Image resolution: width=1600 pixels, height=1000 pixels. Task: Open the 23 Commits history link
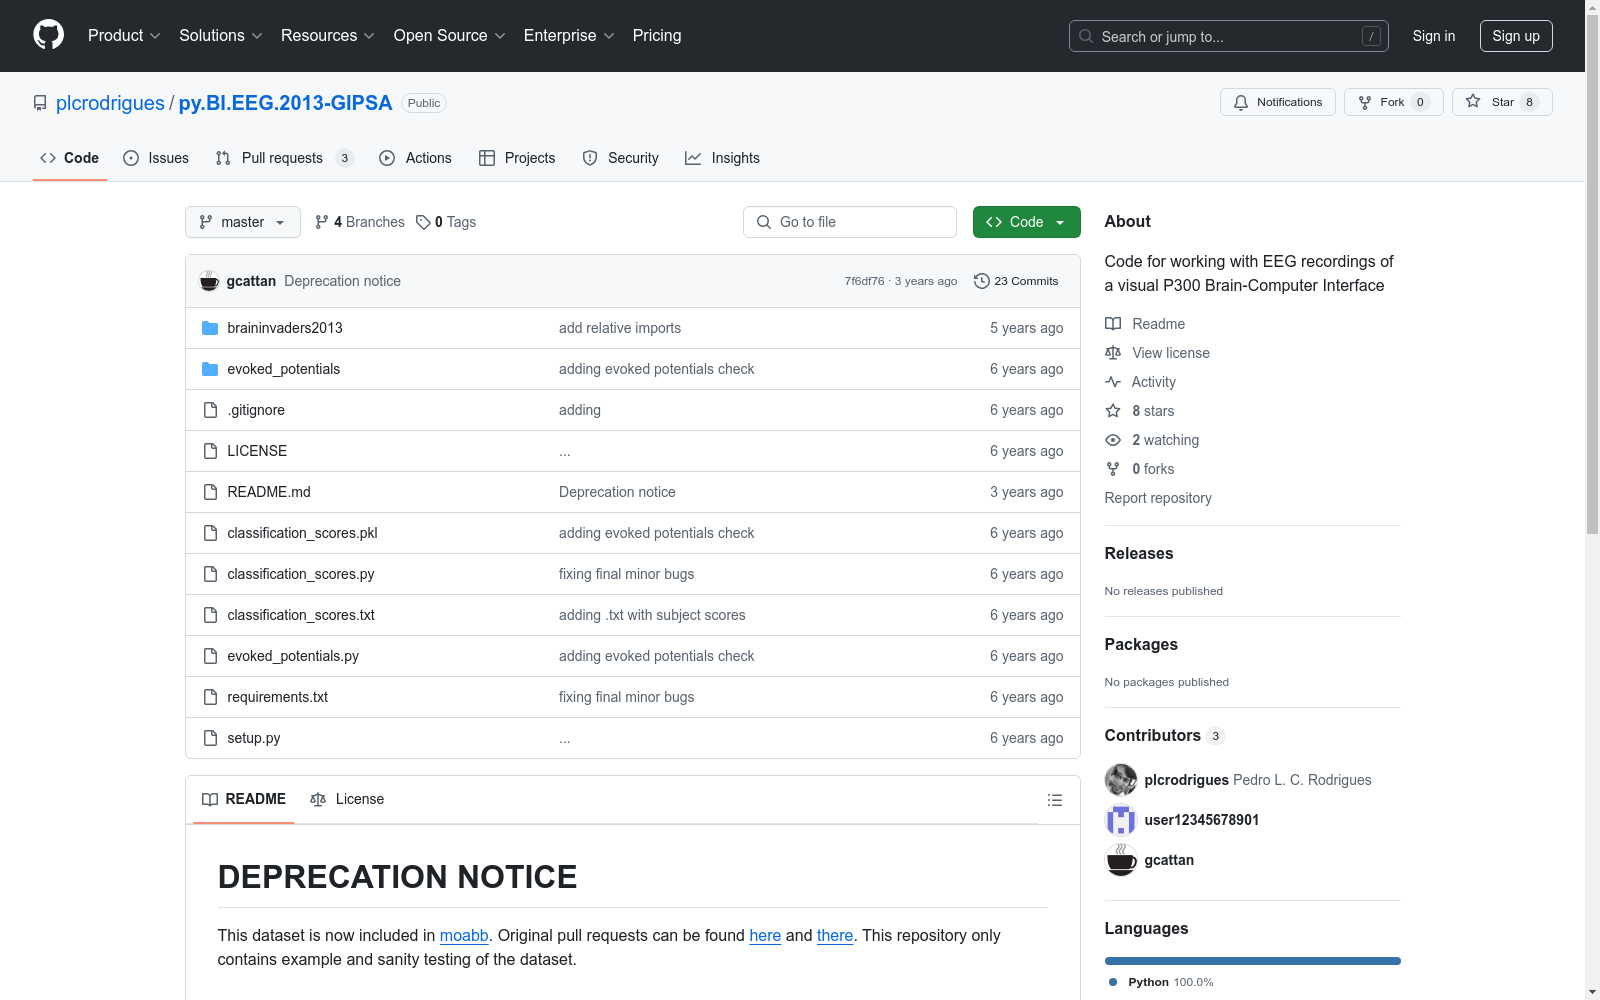click(x=1016, y=281)
